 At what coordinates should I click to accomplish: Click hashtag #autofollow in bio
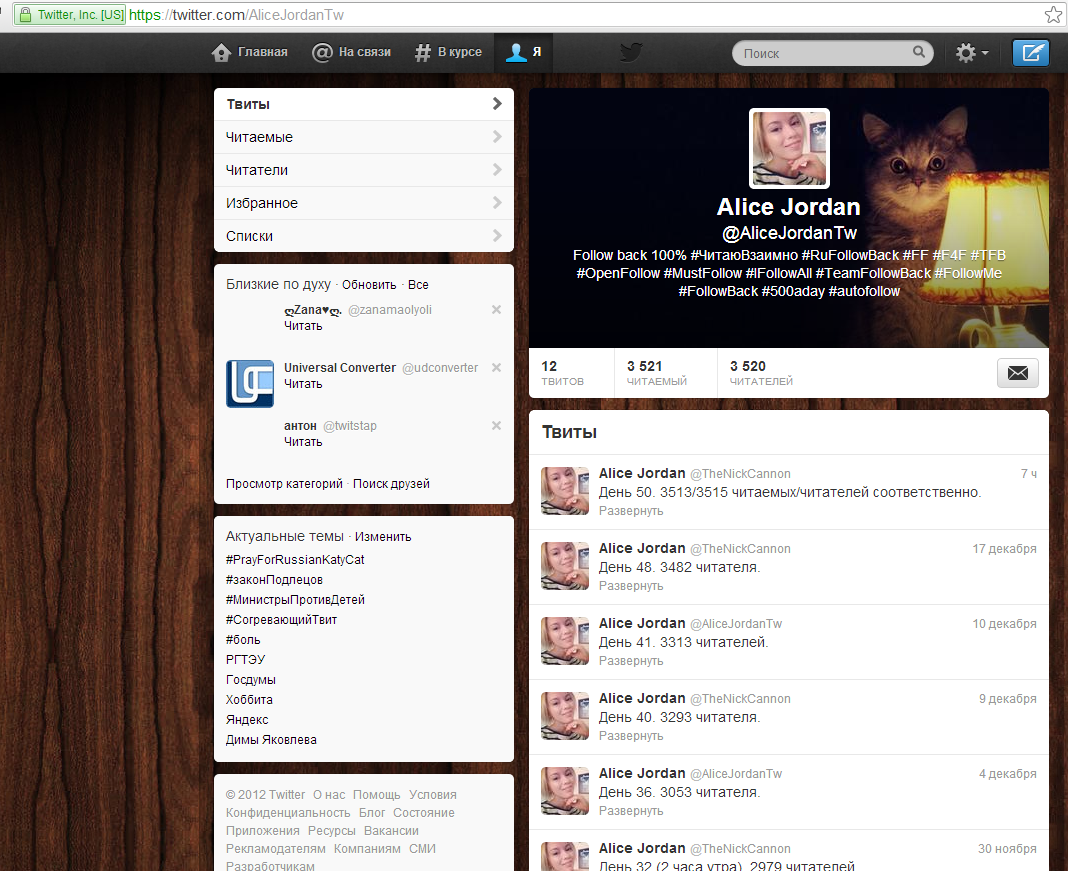[x=864, y=291]
